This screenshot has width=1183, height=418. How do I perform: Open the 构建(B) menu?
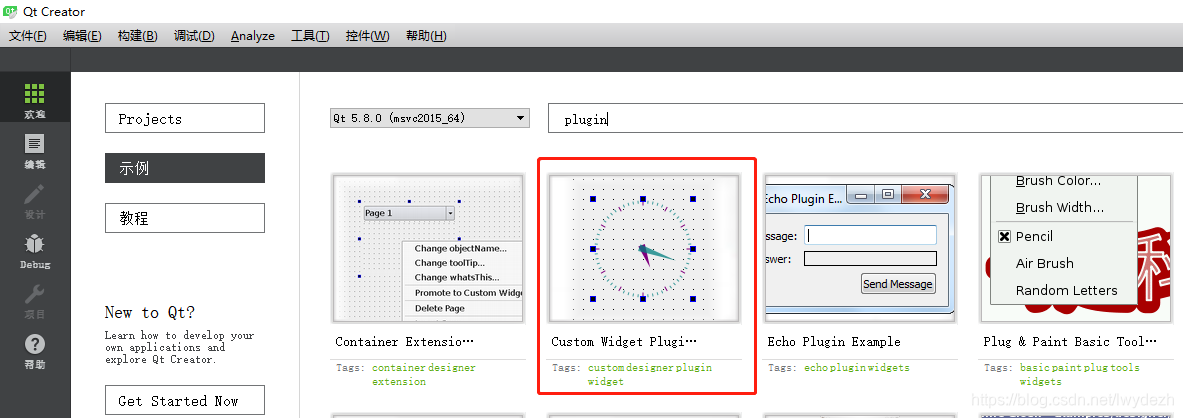click(x=137, y=35)
